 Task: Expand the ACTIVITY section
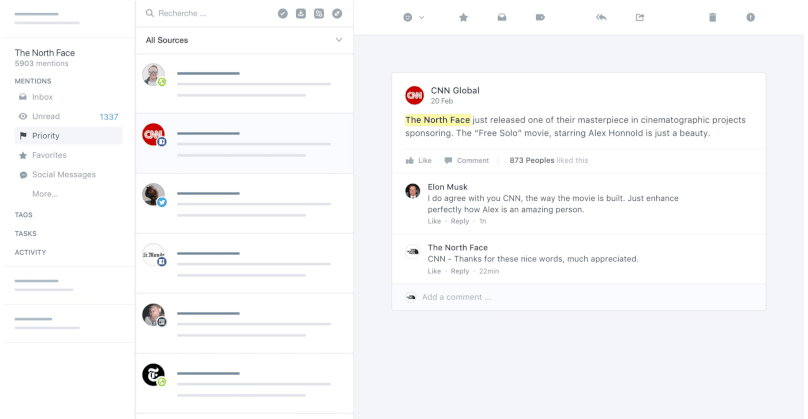click(x=30, y=253)
